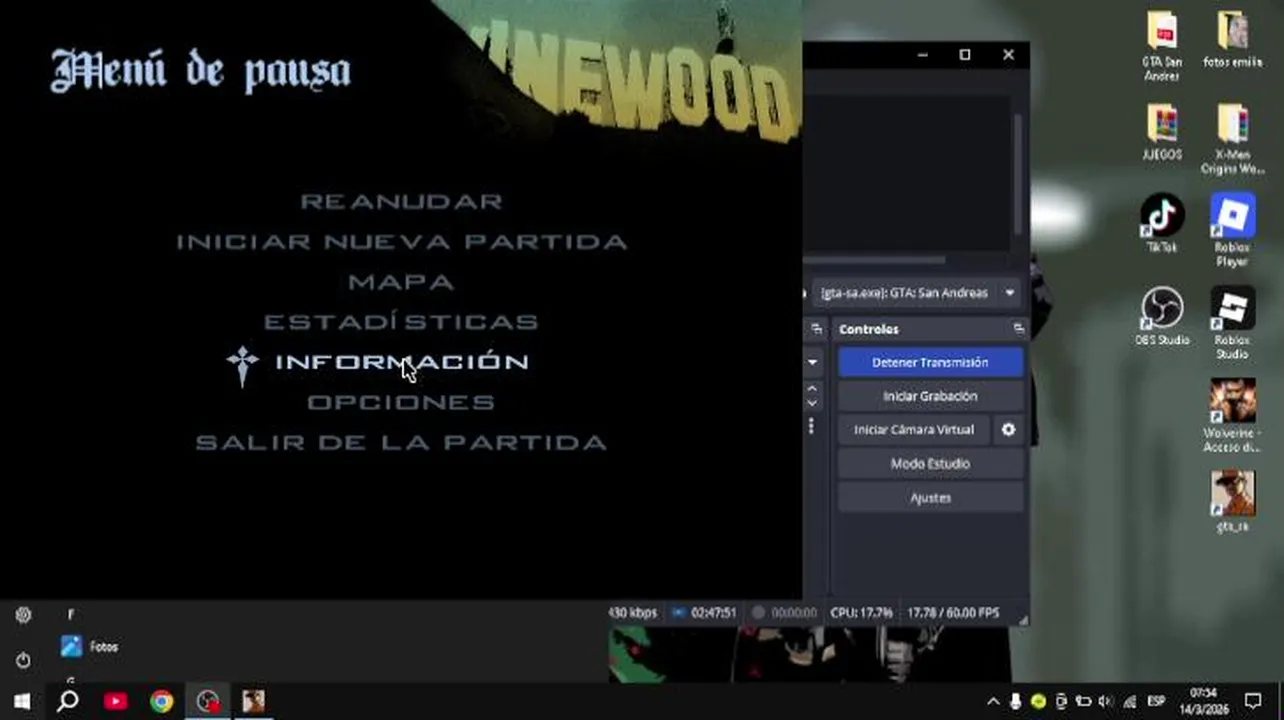Minimize the OBS window
Viewport: 1284px width, 720px height.
click(x=922, y=55)
